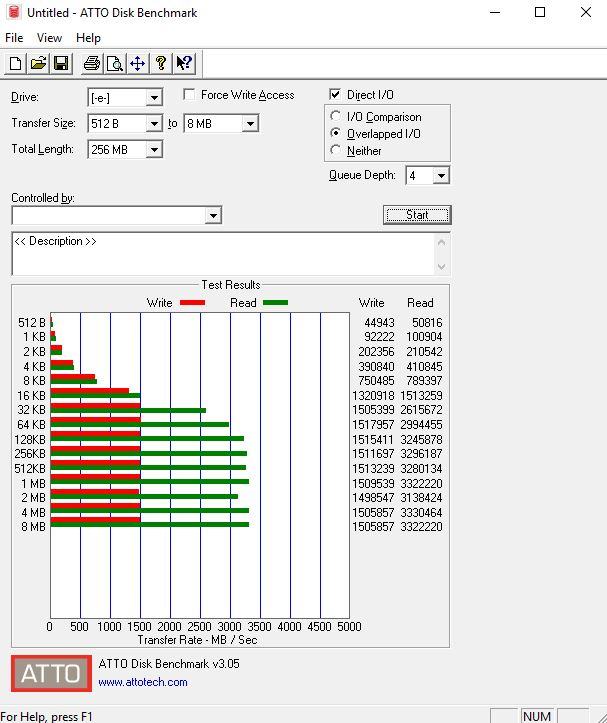Click the read value 3296187
607x723 pixels.
point(422,454)
